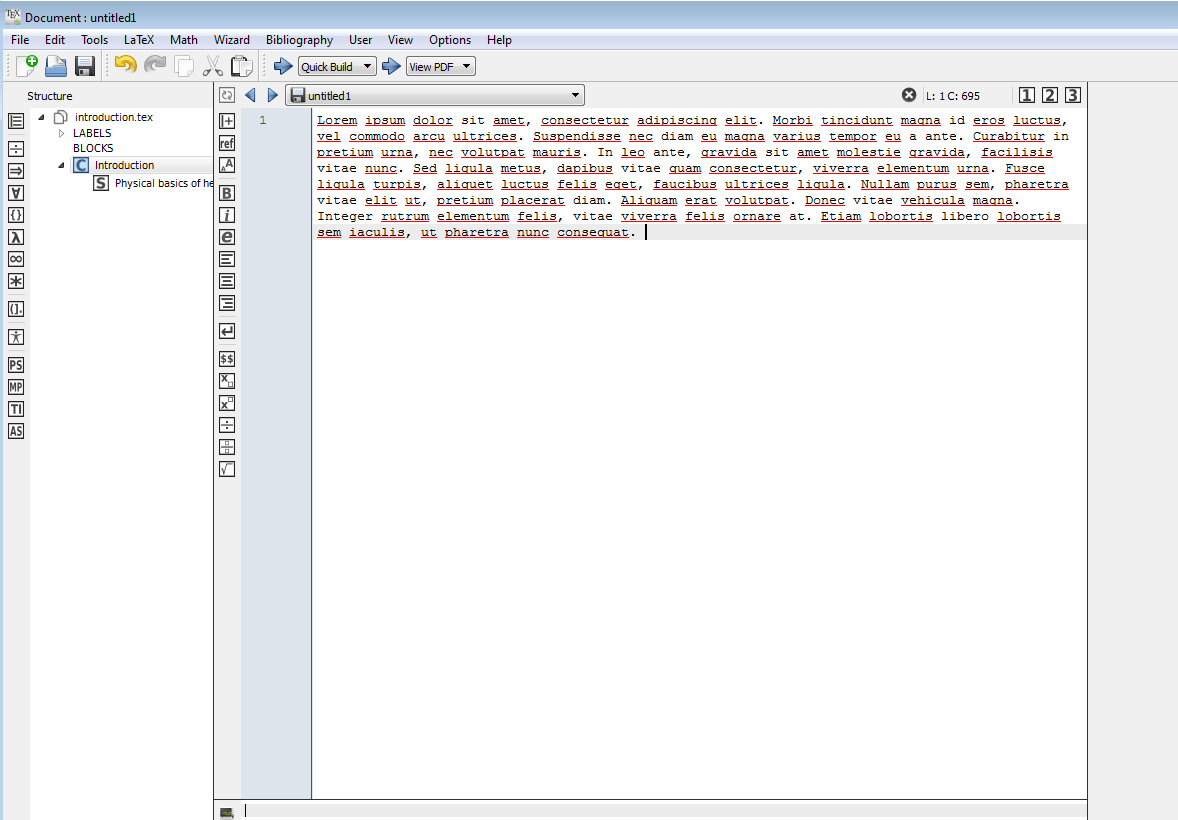Jump to bookmark 3
The height and width of the screenshot is (820, 1178).
click(1073, 95)
